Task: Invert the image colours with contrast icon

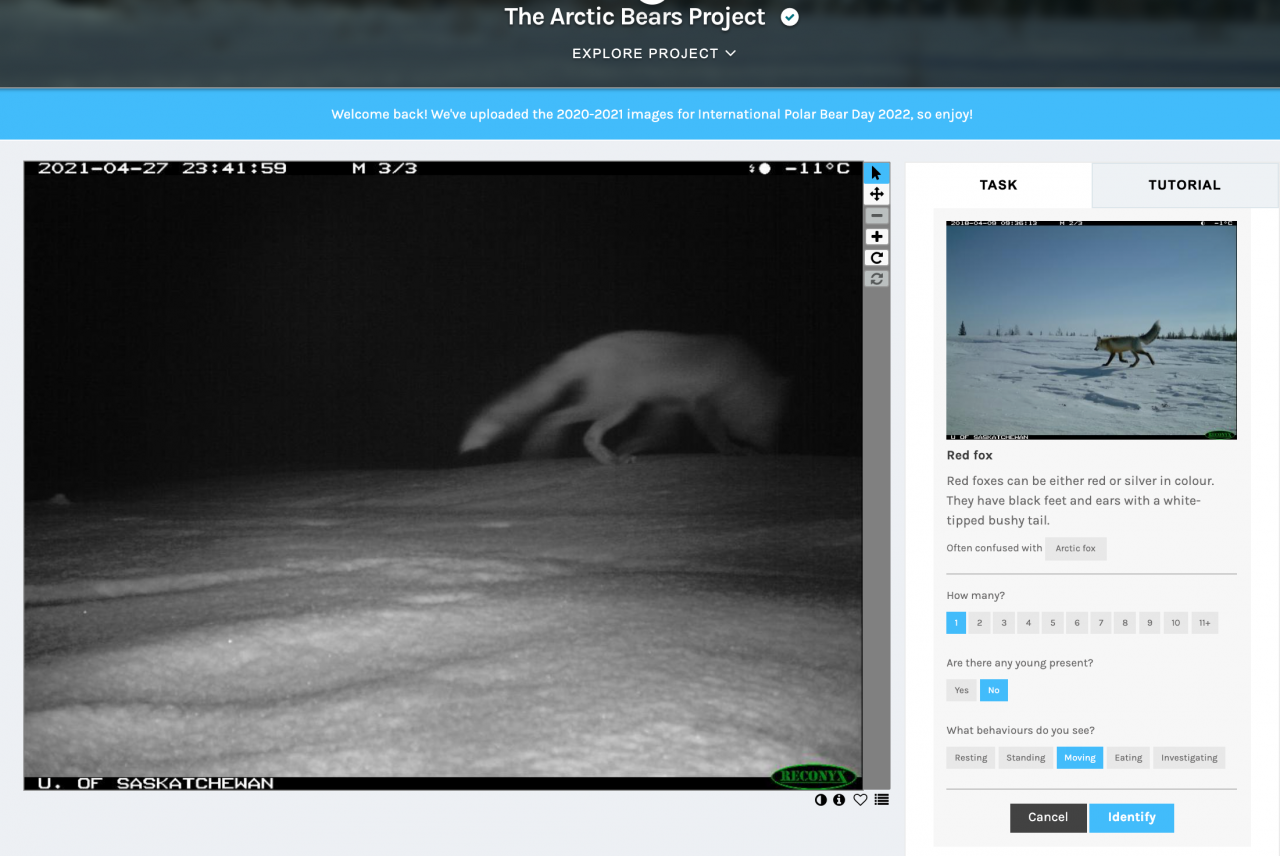Action: pyautogui.click(x=821, y=800)
